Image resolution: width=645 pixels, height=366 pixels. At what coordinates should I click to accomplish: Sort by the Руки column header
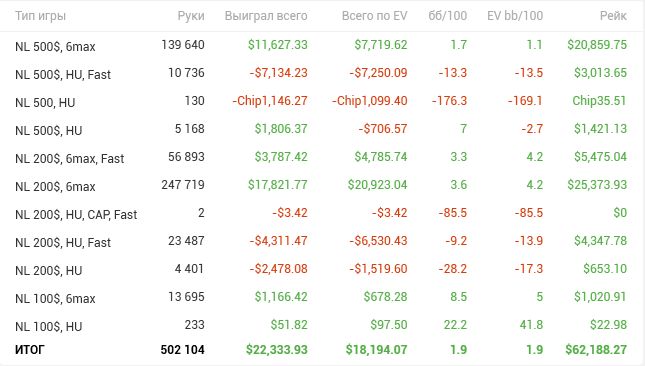191,16
